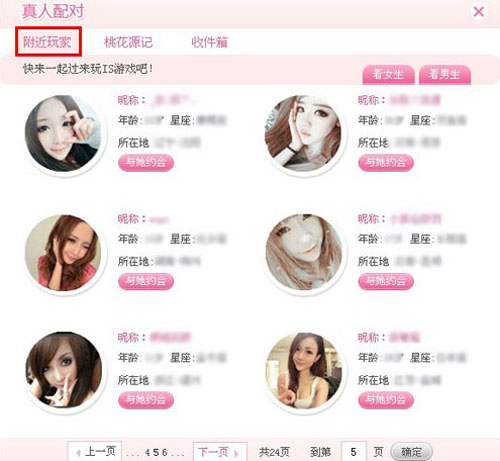
Task: Click the page number input field
Action: point(353,452)
